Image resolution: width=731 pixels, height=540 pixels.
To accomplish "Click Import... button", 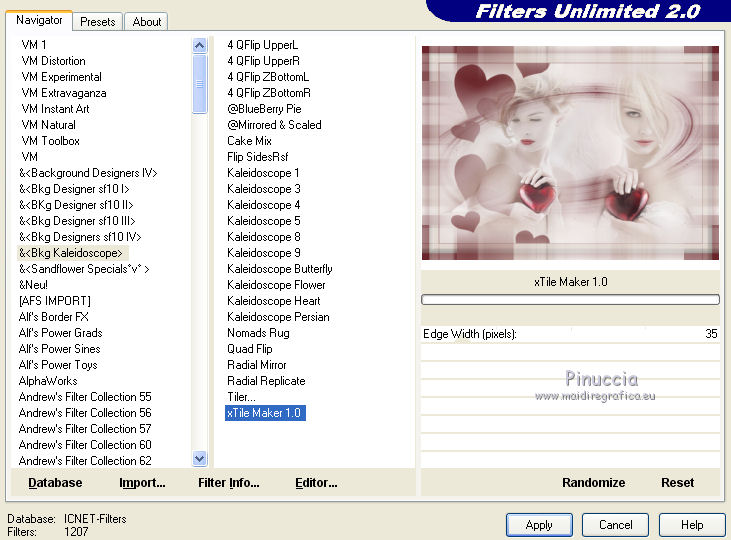I will (142, 483).
